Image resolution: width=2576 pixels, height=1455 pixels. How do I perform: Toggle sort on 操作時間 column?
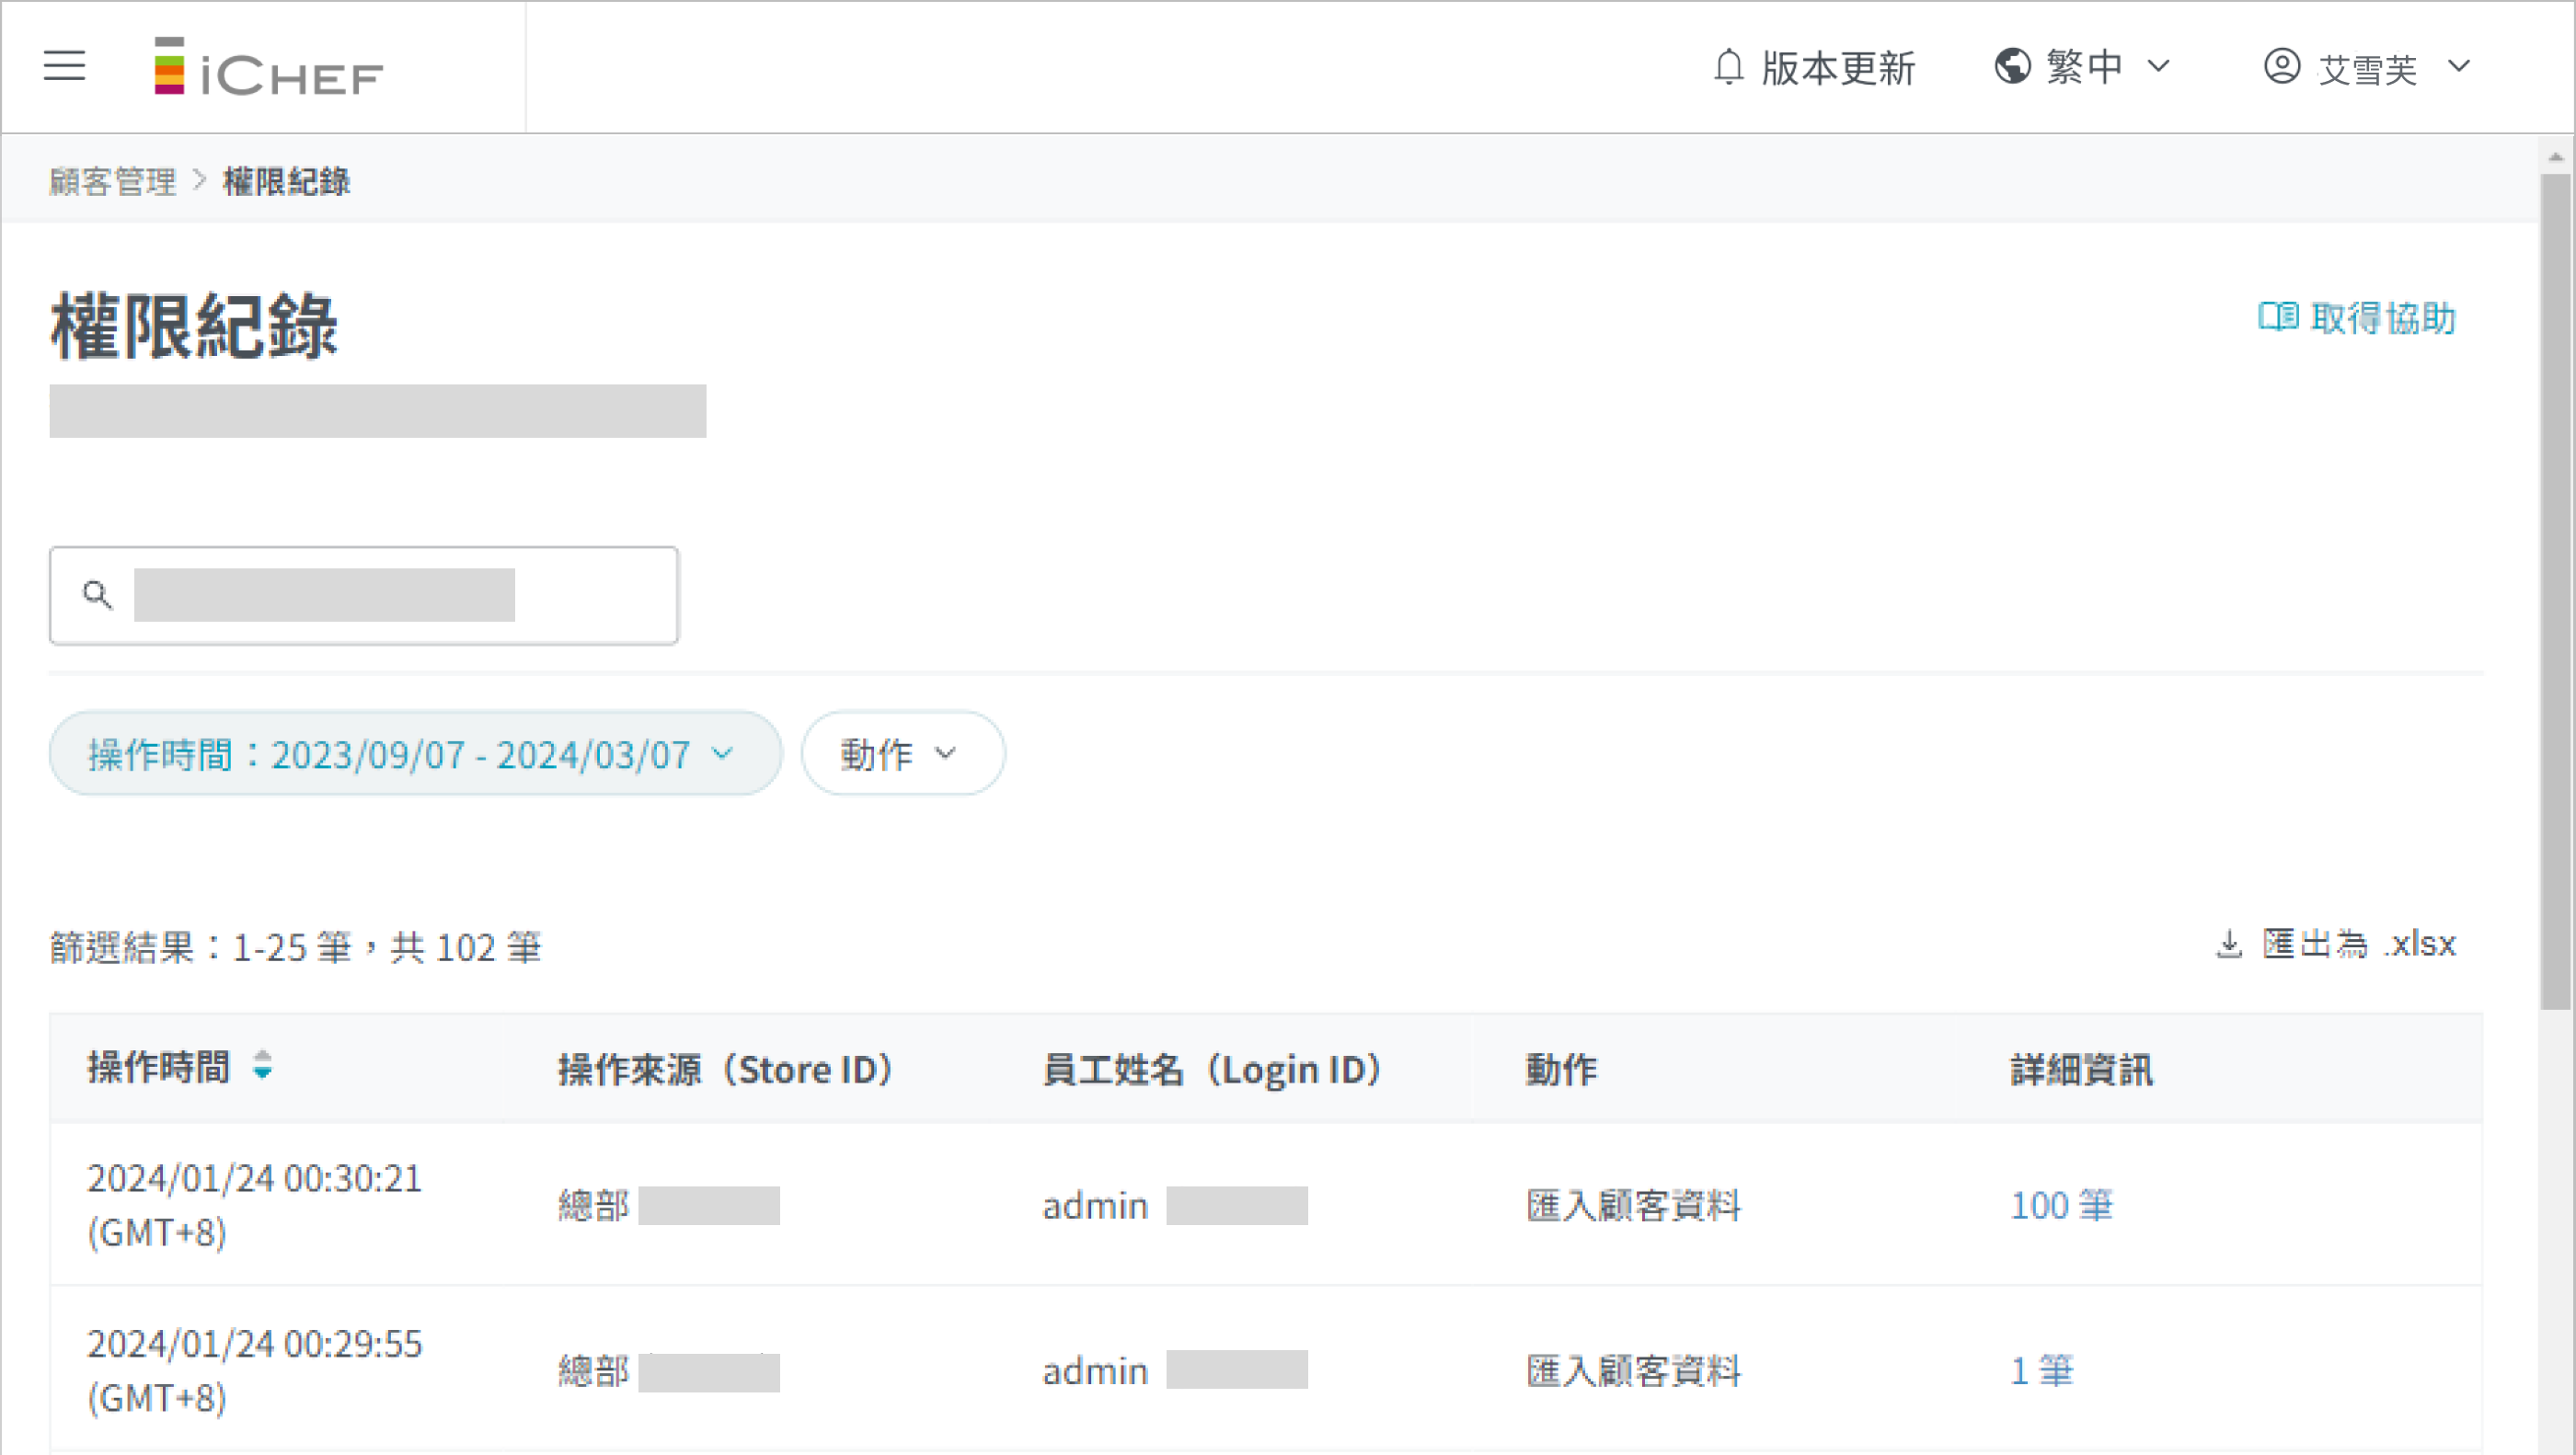pos(262,1066)
